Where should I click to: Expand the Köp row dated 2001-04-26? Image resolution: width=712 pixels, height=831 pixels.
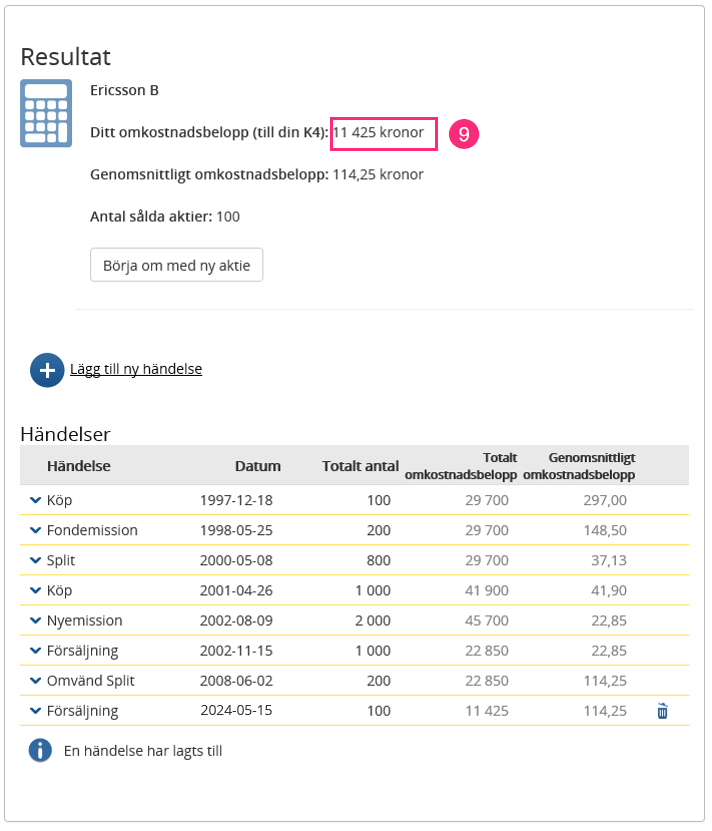[36, 590]
